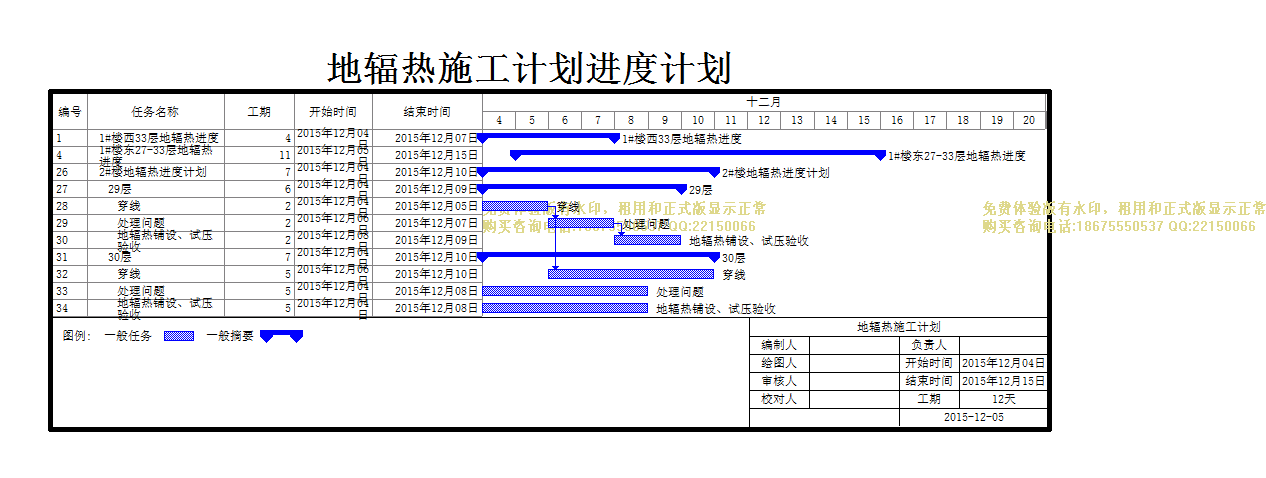The width and height of the screenshot is (1266, 478).
Task: Click the 开始时间 table column header
Action: tap(333, 112)
